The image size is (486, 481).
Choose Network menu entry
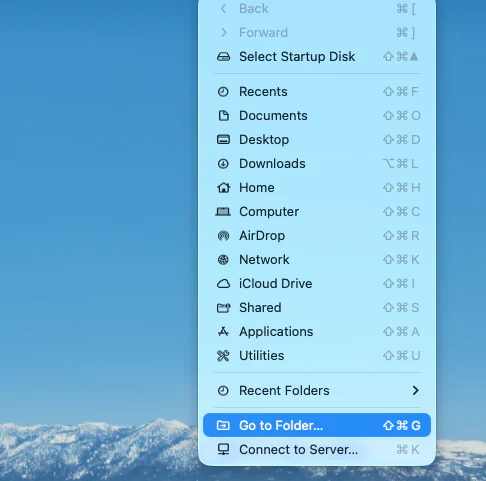(317, 260)
